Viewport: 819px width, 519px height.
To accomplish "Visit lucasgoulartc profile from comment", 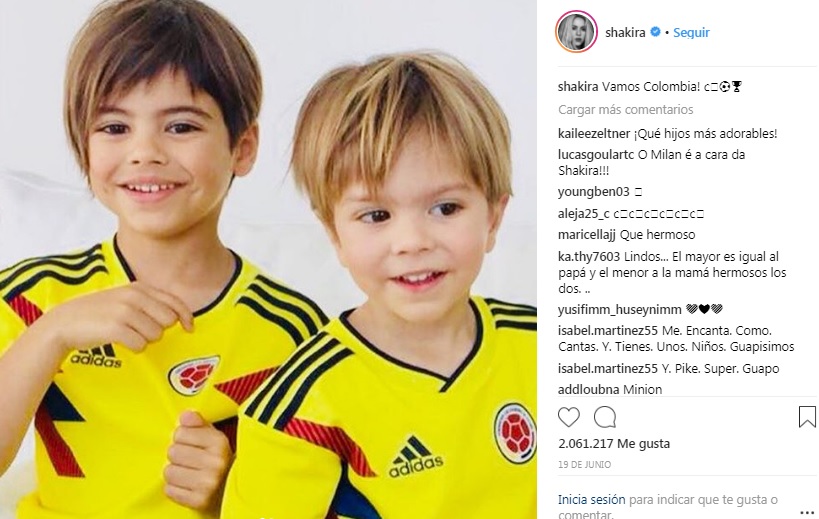I will 596,155.
